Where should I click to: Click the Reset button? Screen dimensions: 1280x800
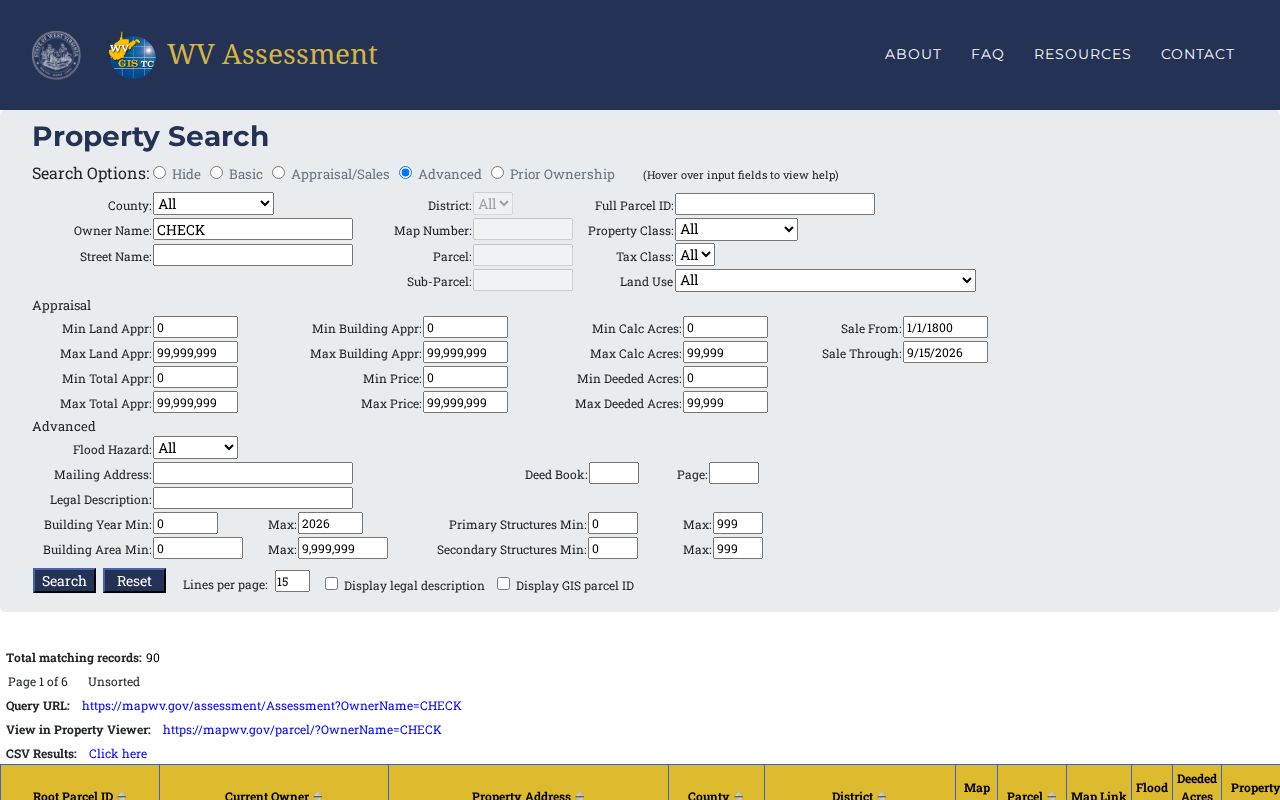[x=134, y=581]
